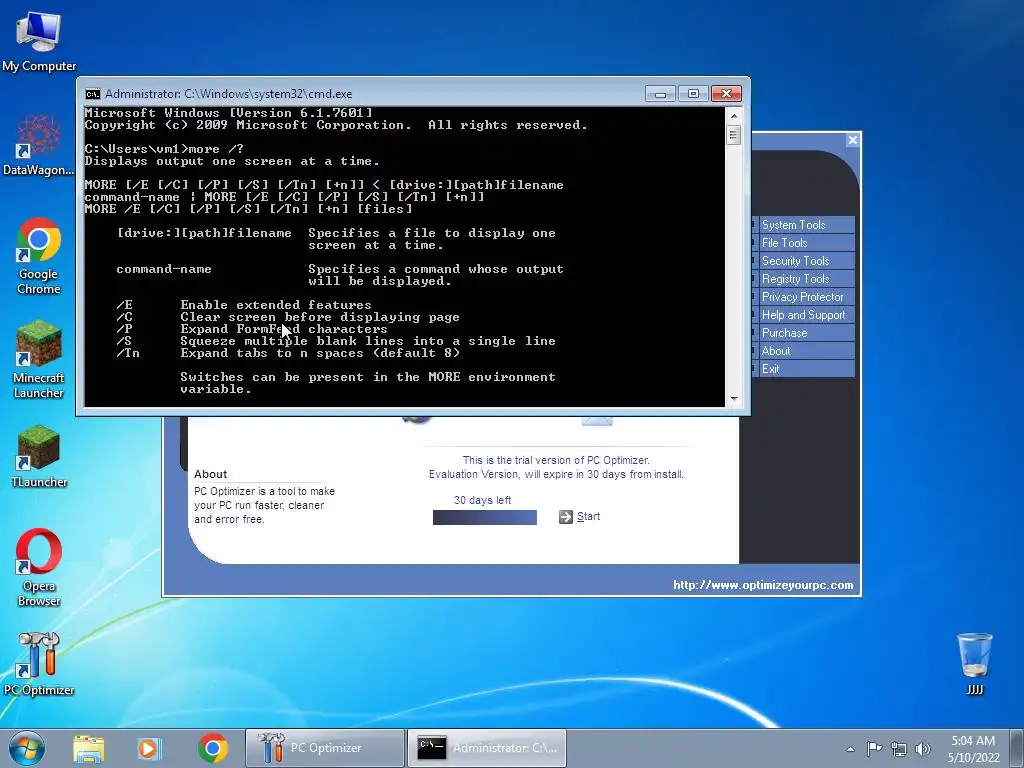Select the PC Optimizer desktop shortcut
1024x768 pixels.
pyautogui.click(x=39, y=664)
